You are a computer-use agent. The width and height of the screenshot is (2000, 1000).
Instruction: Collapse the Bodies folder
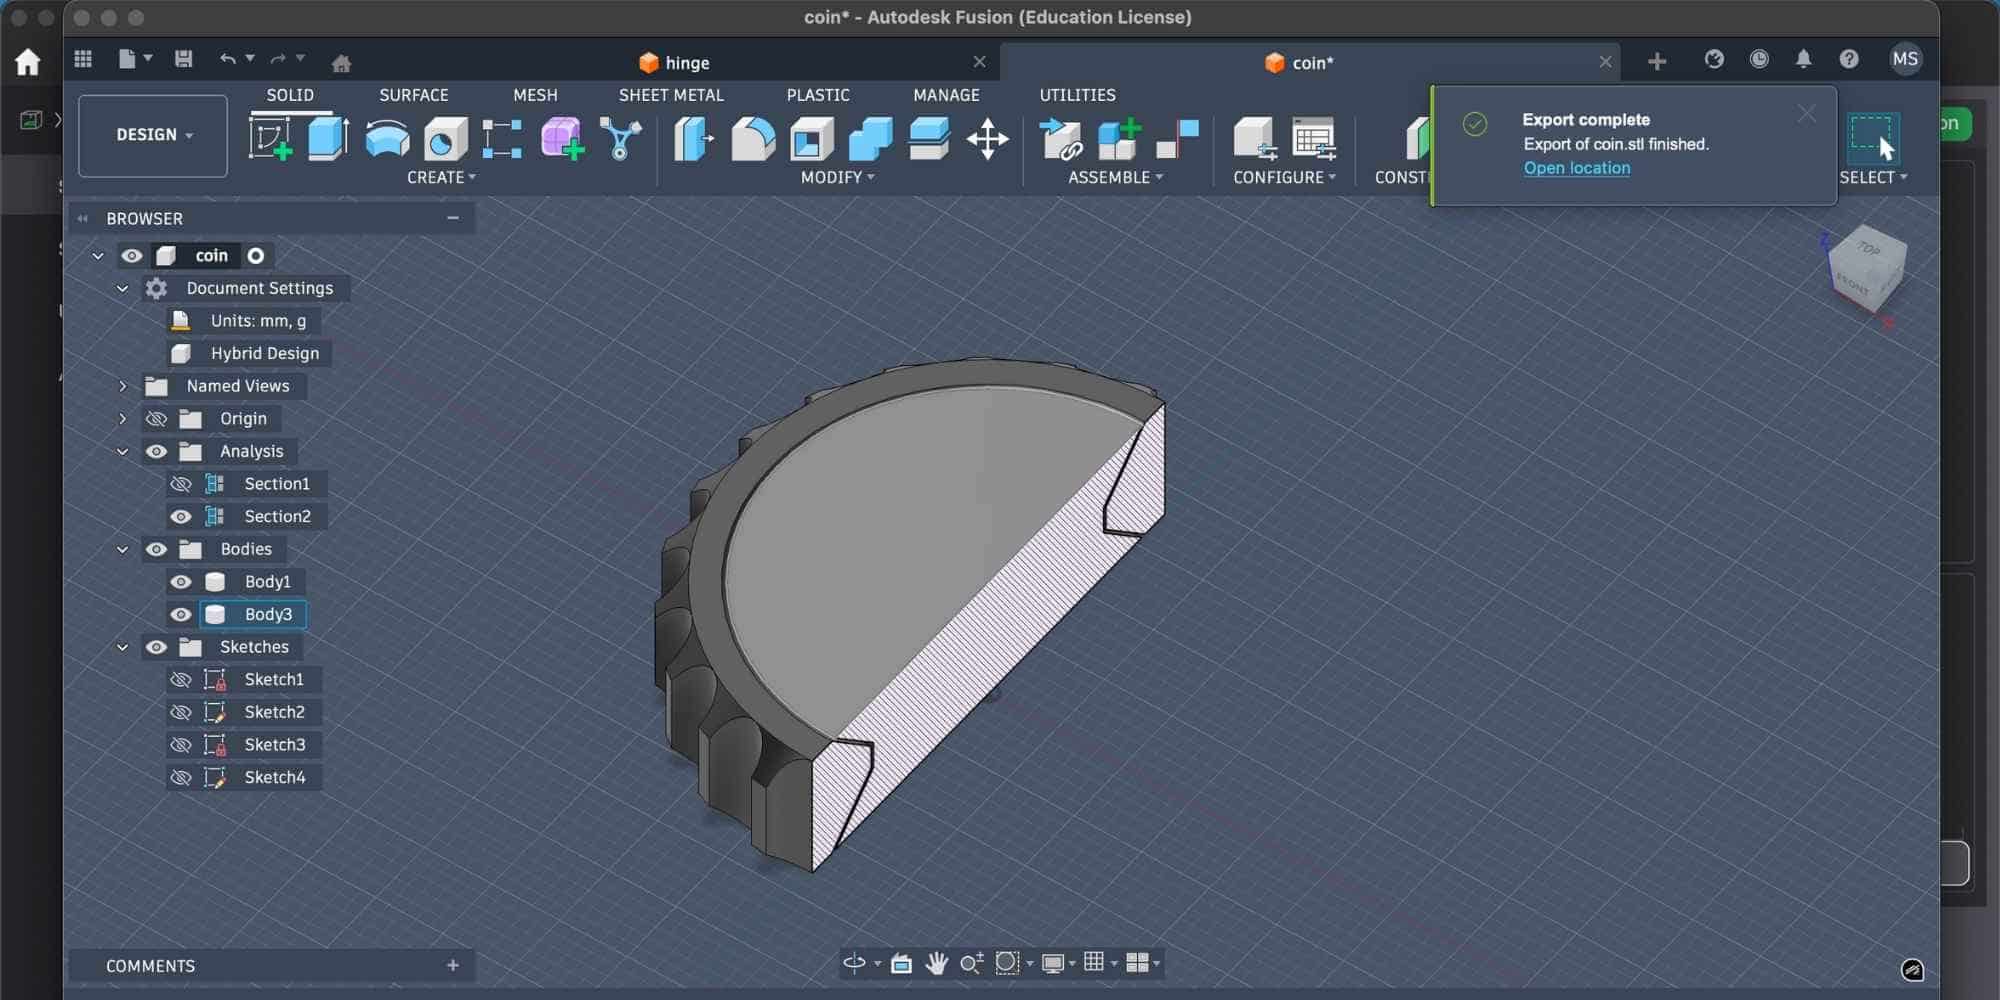click(x=123, y=549)
